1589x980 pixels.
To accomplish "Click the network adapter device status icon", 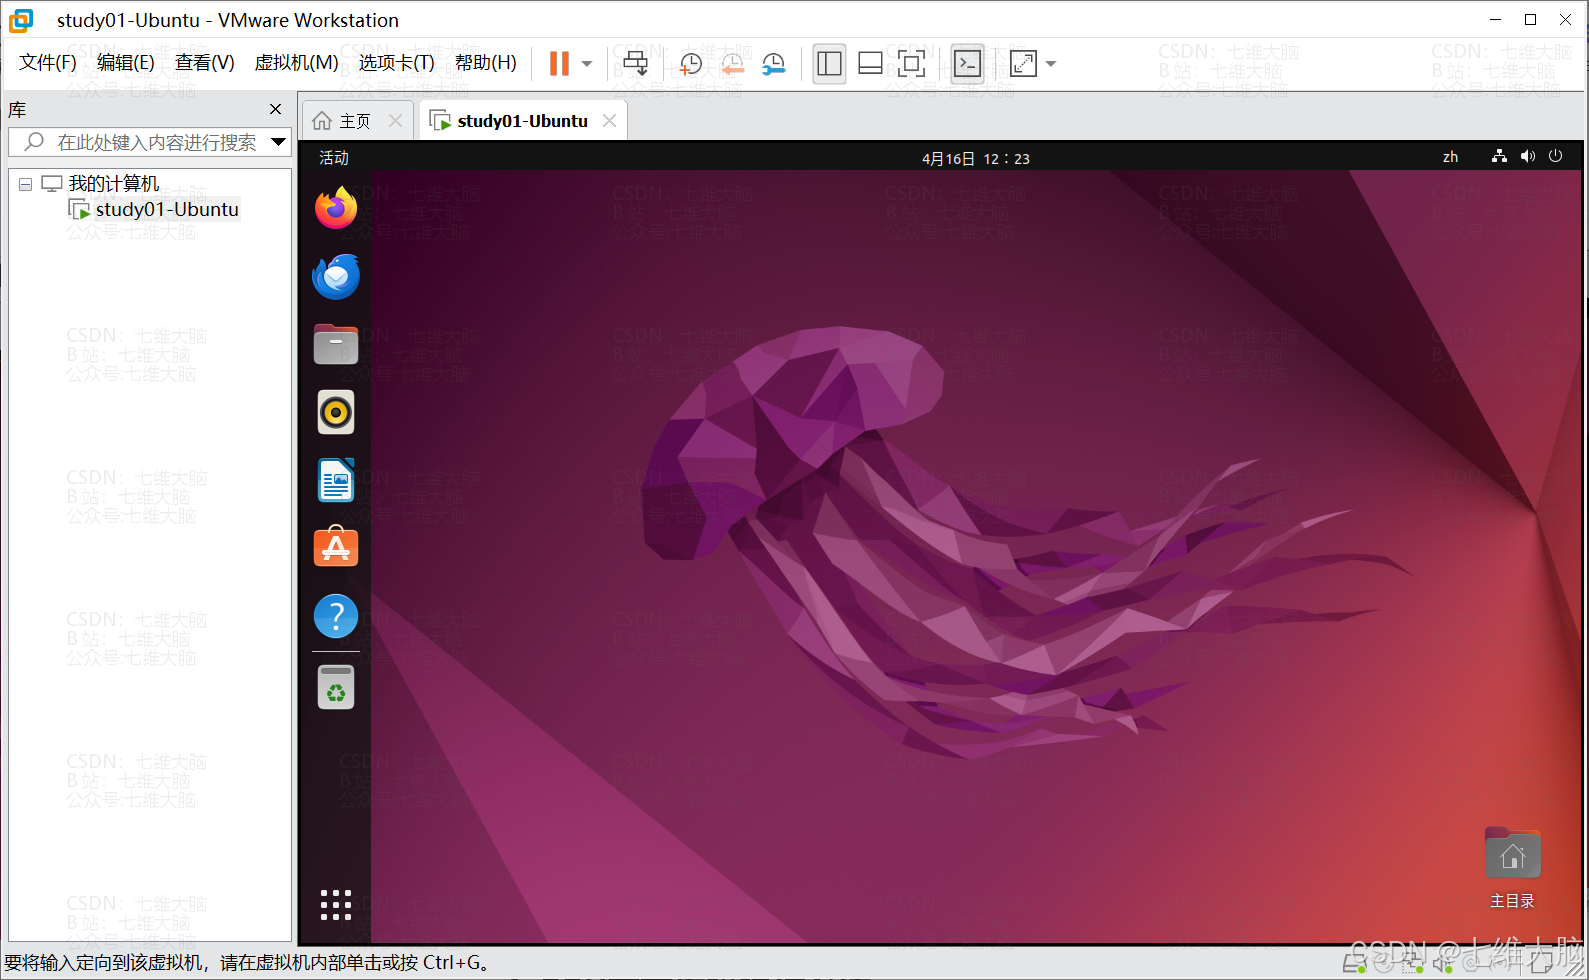I will (1412, 965).
